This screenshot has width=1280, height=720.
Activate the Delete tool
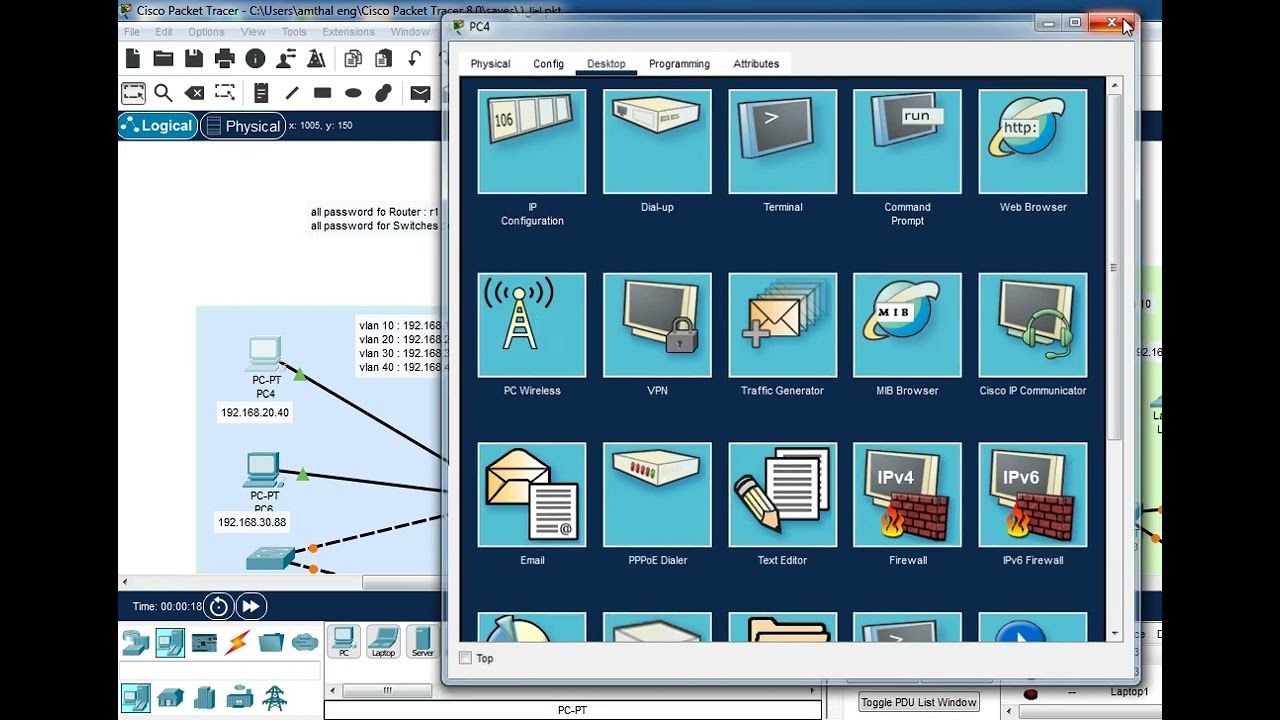coord(194,93)
